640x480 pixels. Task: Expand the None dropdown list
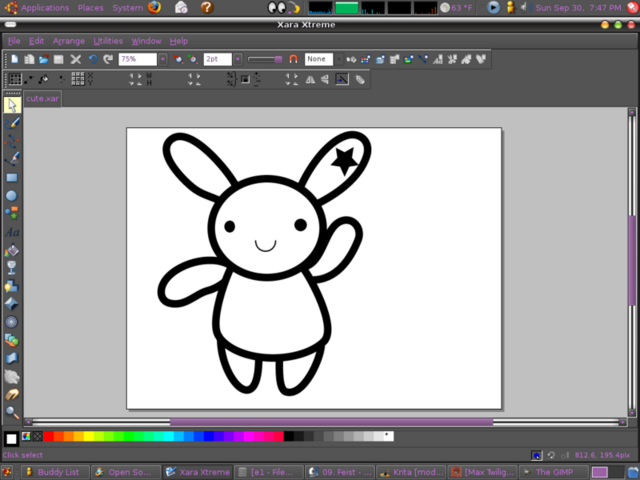point(340,60)
